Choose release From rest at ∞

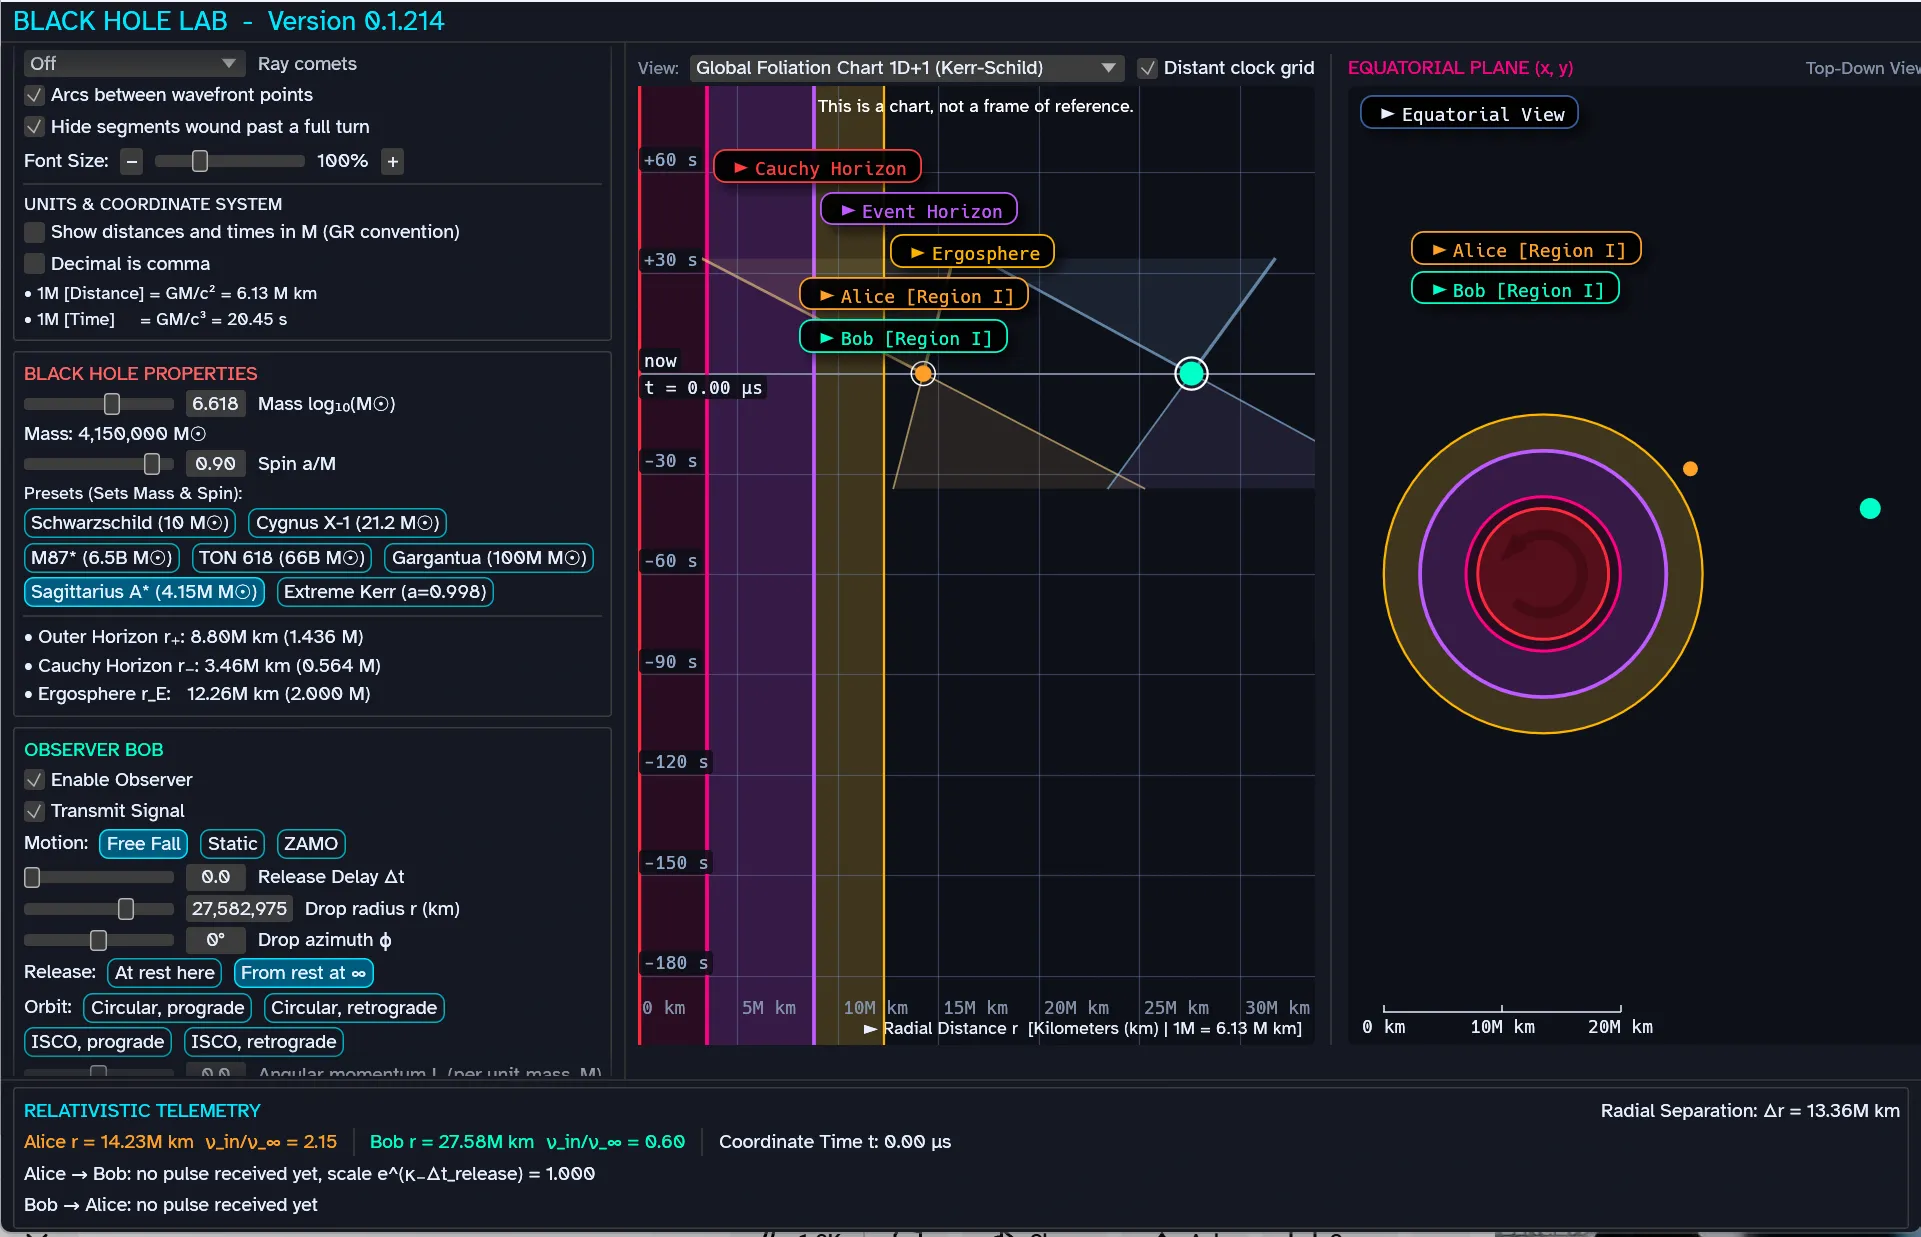(303, 973)
